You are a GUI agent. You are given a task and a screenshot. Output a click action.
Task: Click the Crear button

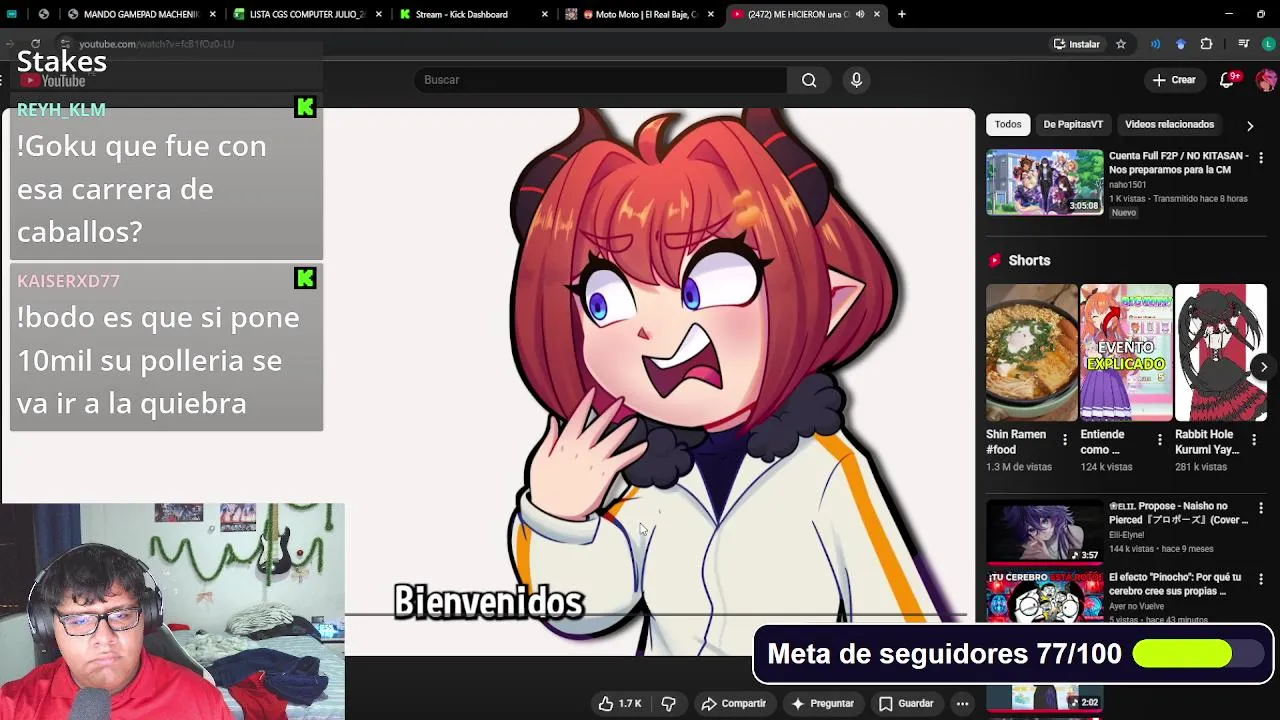point(1174,80)
